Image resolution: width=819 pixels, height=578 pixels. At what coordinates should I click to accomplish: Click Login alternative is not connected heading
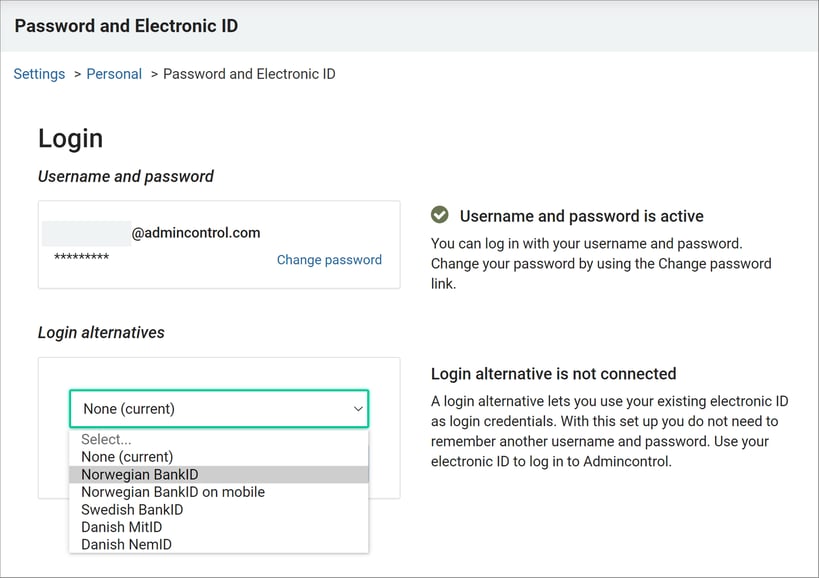[553, 374]
